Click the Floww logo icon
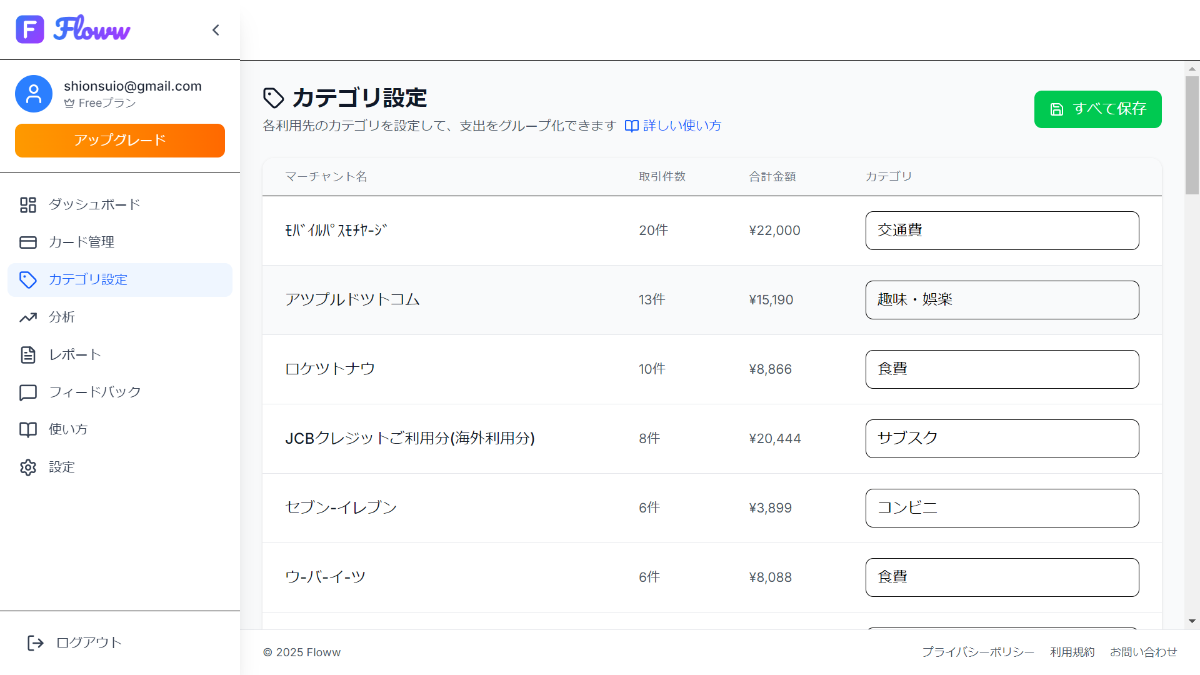The width and height of the screenshot is (1200, 675). point(30,29)
